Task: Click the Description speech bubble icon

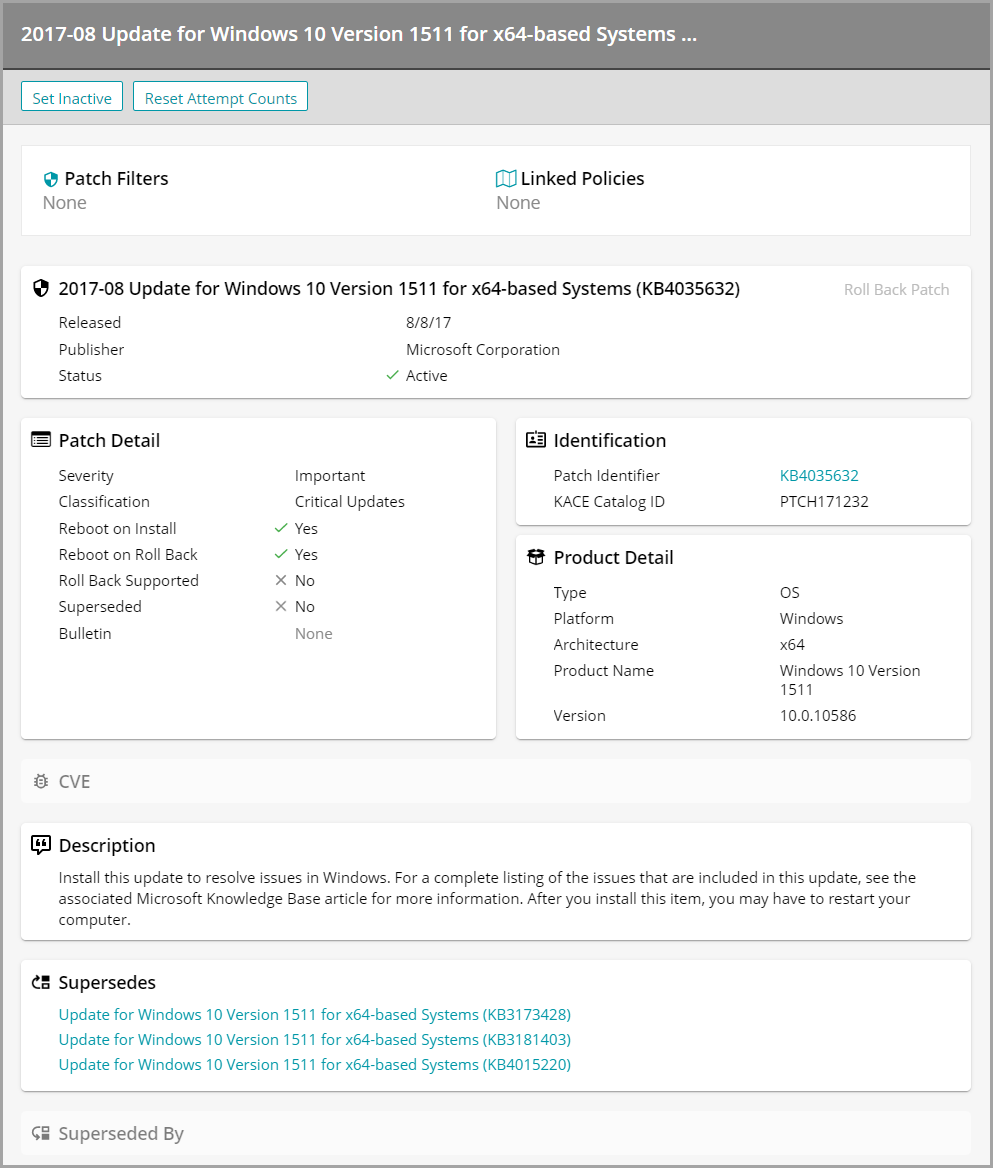Action: click(x=41, y=845)
